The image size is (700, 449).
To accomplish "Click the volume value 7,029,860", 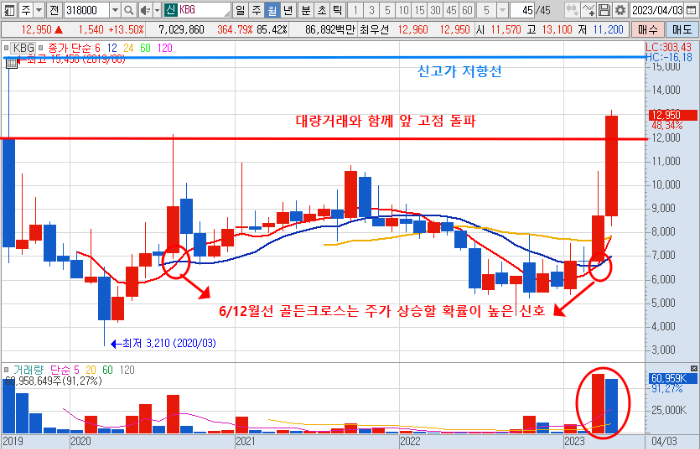I will pyautogui.click(x=181, y=30).
